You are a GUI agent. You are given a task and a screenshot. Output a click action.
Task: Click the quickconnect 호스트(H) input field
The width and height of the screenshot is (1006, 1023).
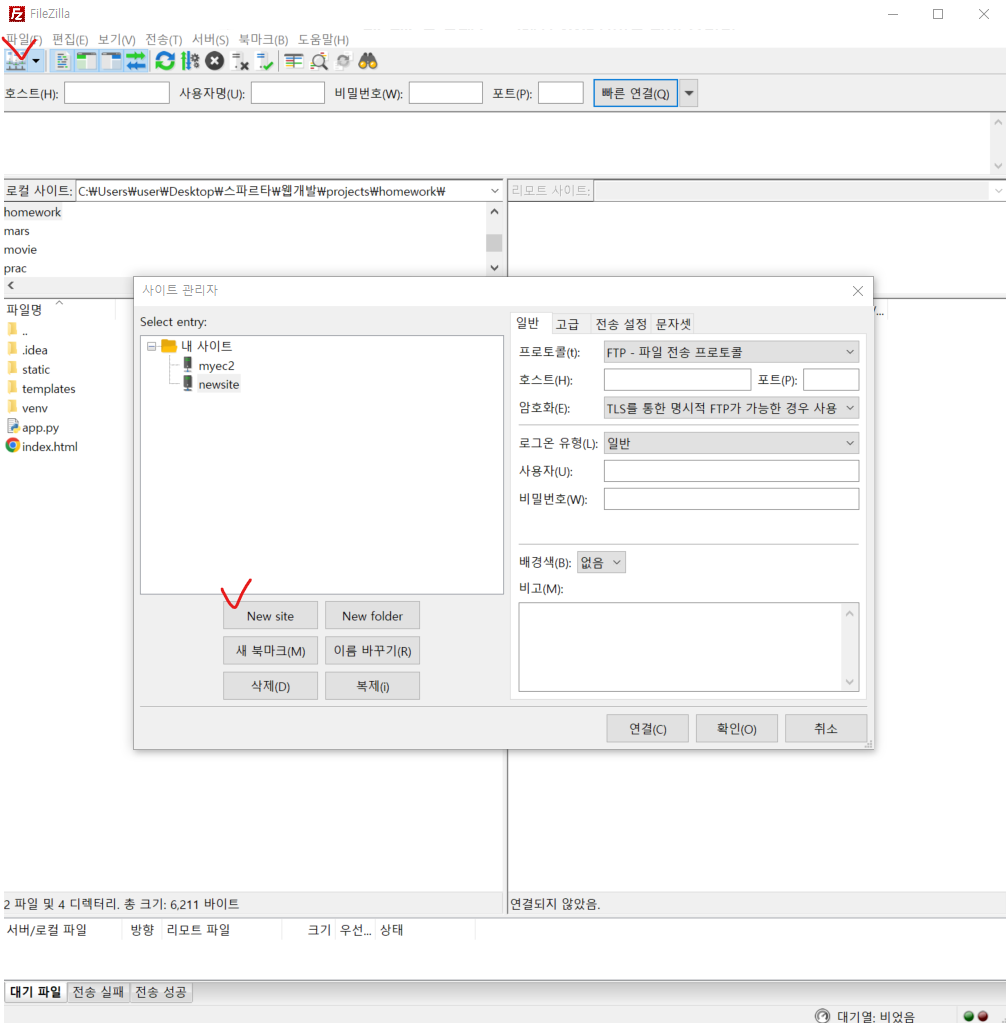tap(117, 93)
